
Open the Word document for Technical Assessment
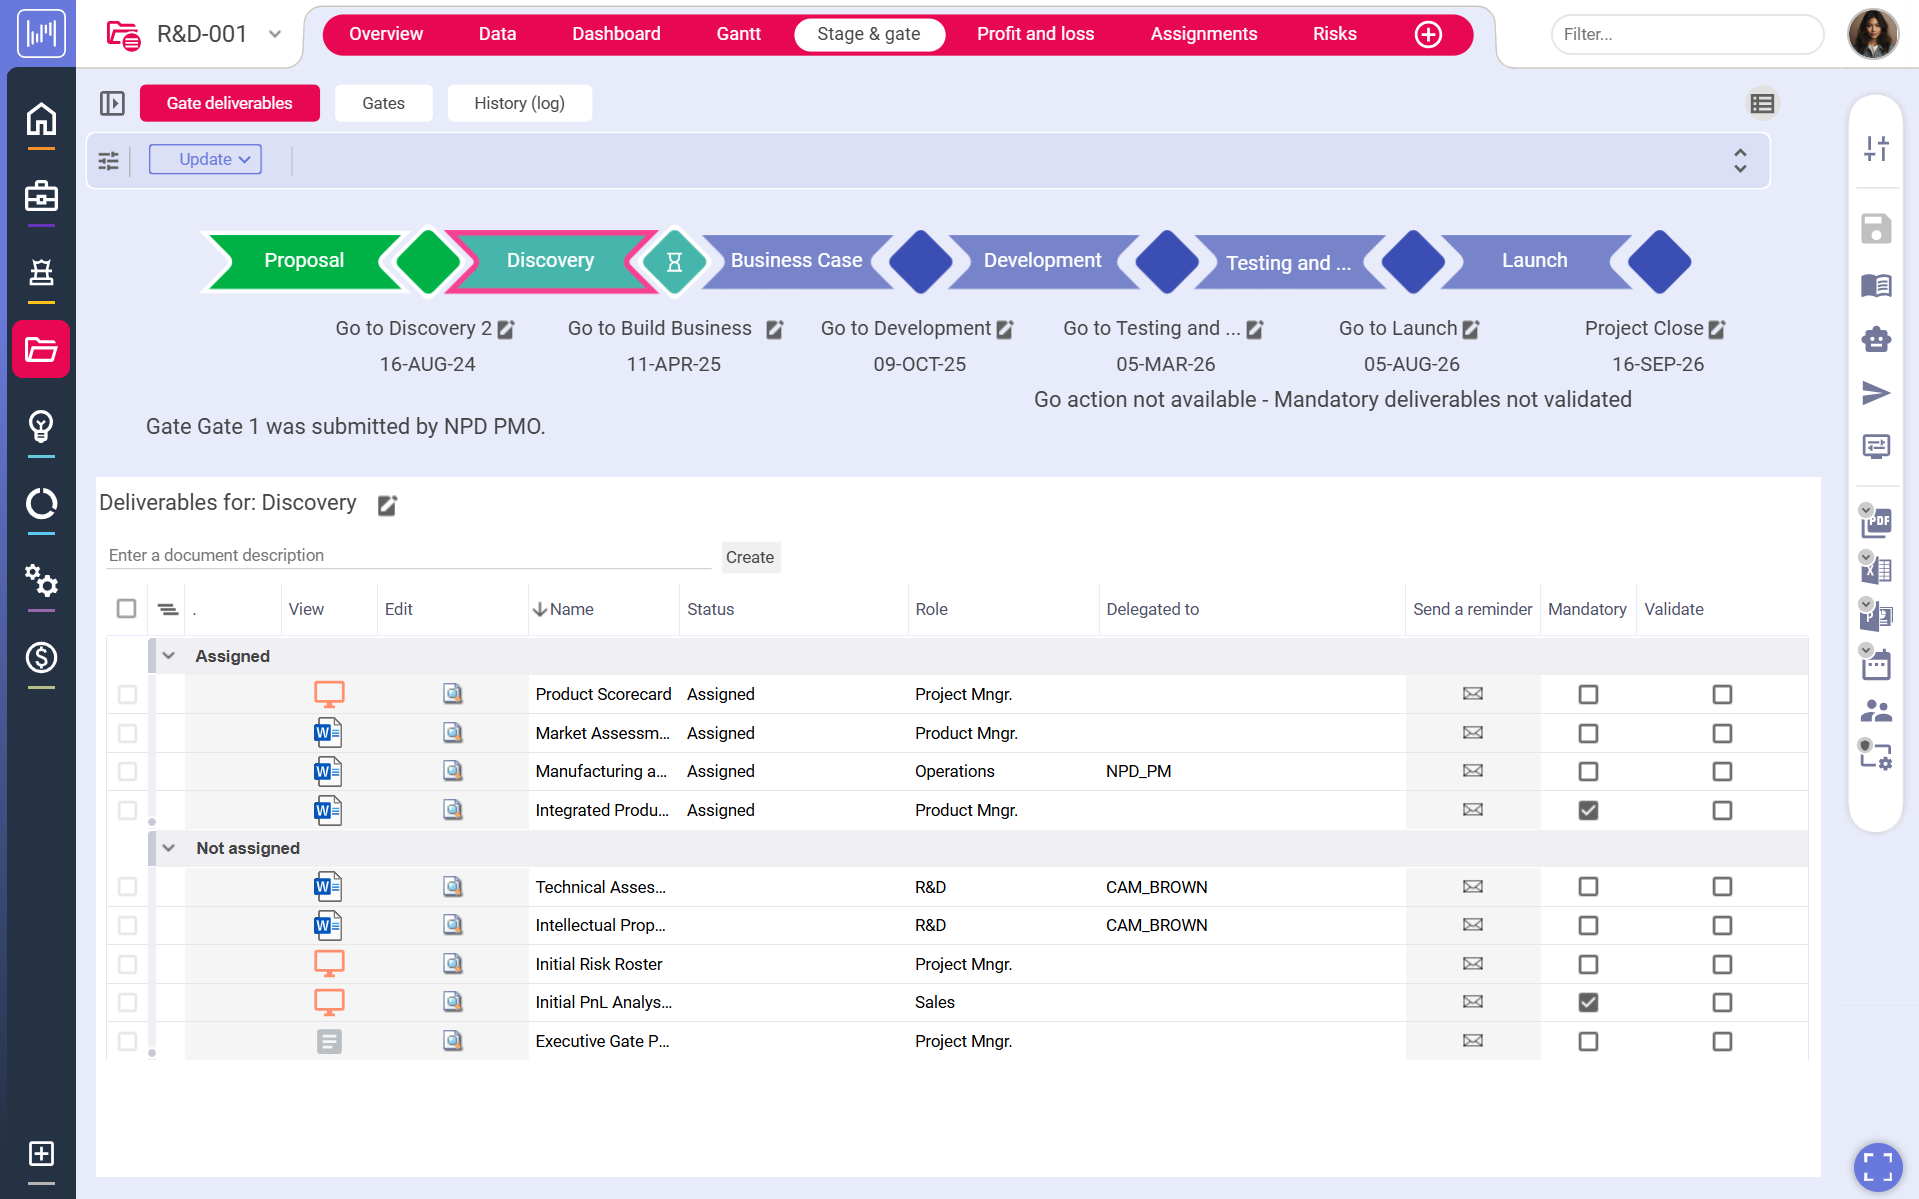tap(328, 887)
